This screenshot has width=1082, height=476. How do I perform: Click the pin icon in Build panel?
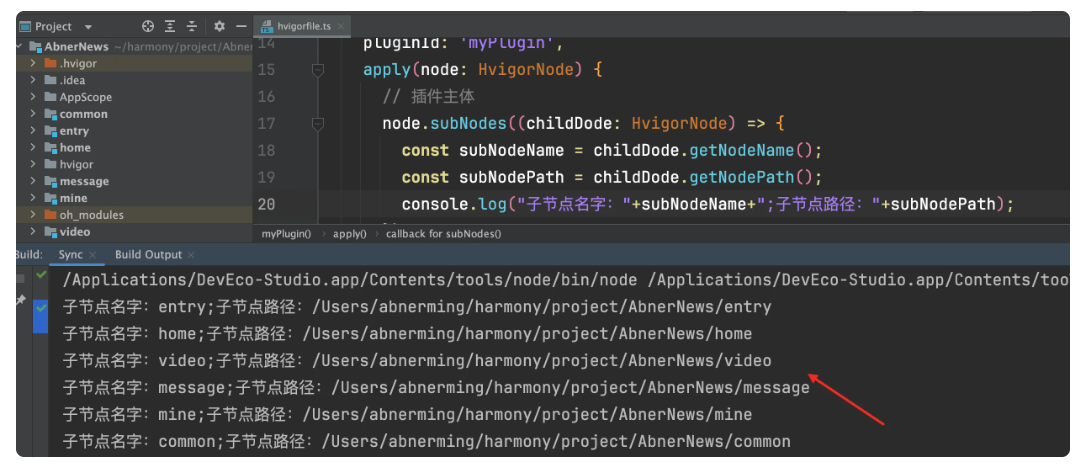pyautogui.click(x=21, y=300)
